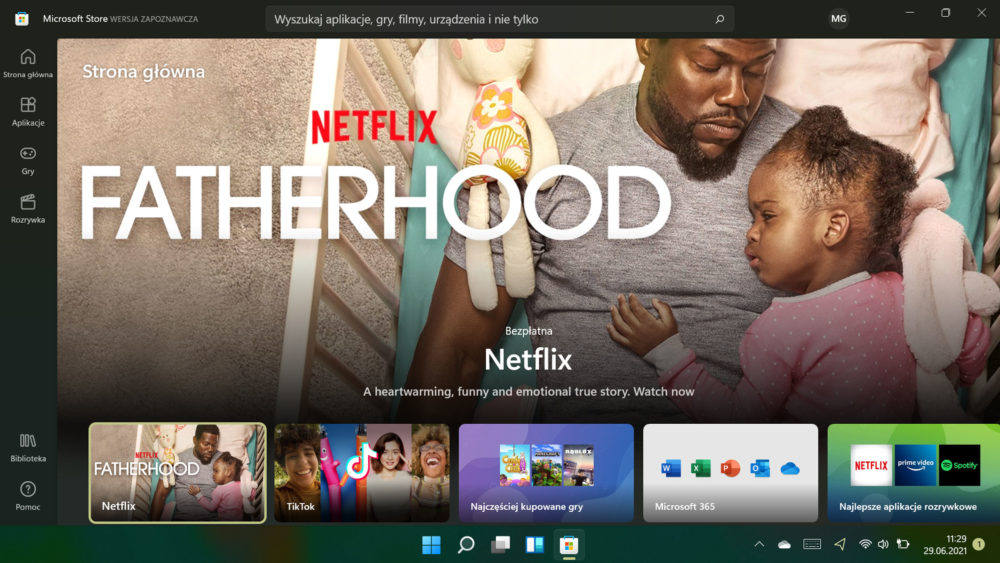Open the Windows Start menu
This screenshot has height=563, width=1000.
tap(431, 545)
